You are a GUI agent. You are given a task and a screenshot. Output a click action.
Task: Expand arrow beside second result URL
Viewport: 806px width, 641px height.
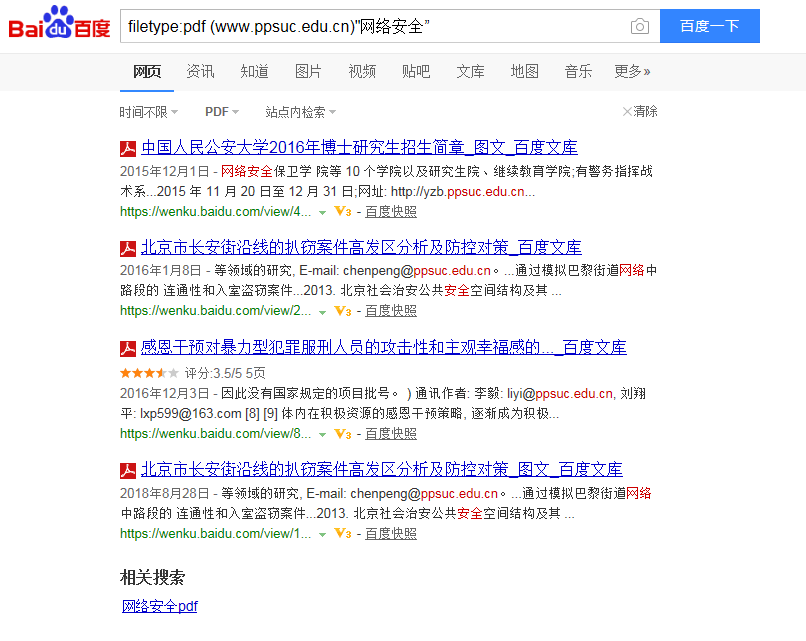(x=322, y=312)
